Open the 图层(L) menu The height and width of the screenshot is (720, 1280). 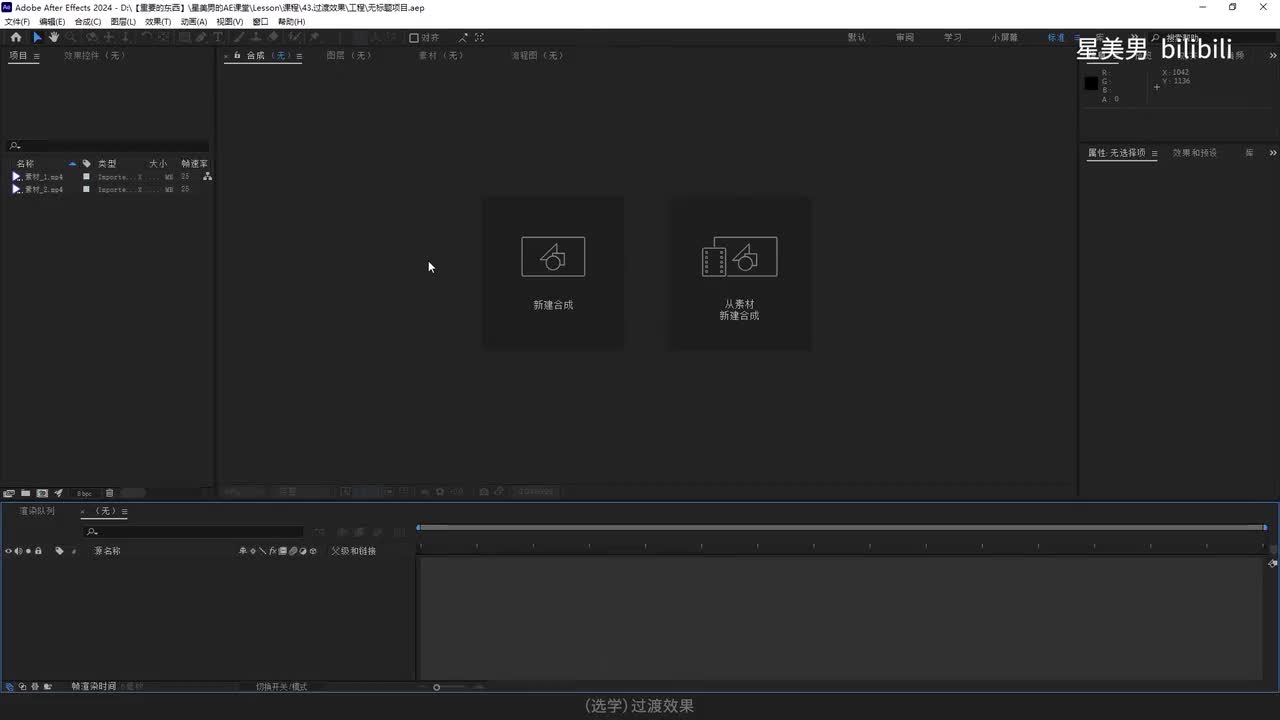point(123,21)
